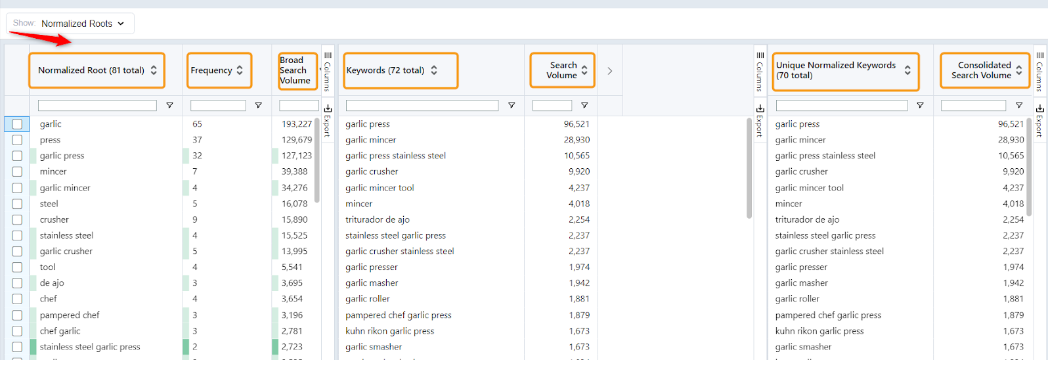
Task: Sort the Search Volume column
Action: 585,70
